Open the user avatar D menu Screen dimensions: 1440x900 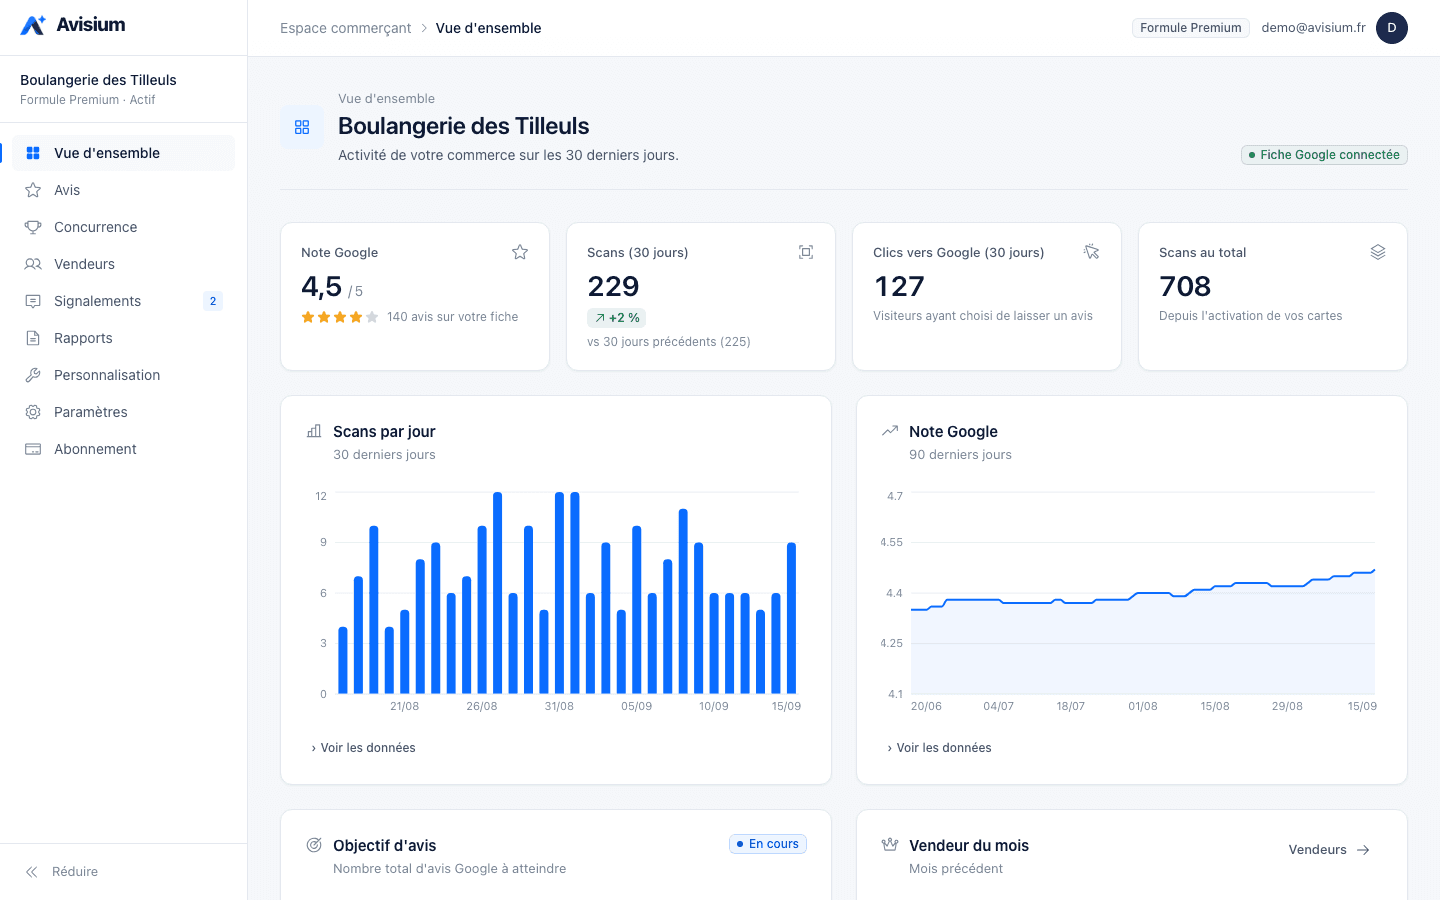1392,28
